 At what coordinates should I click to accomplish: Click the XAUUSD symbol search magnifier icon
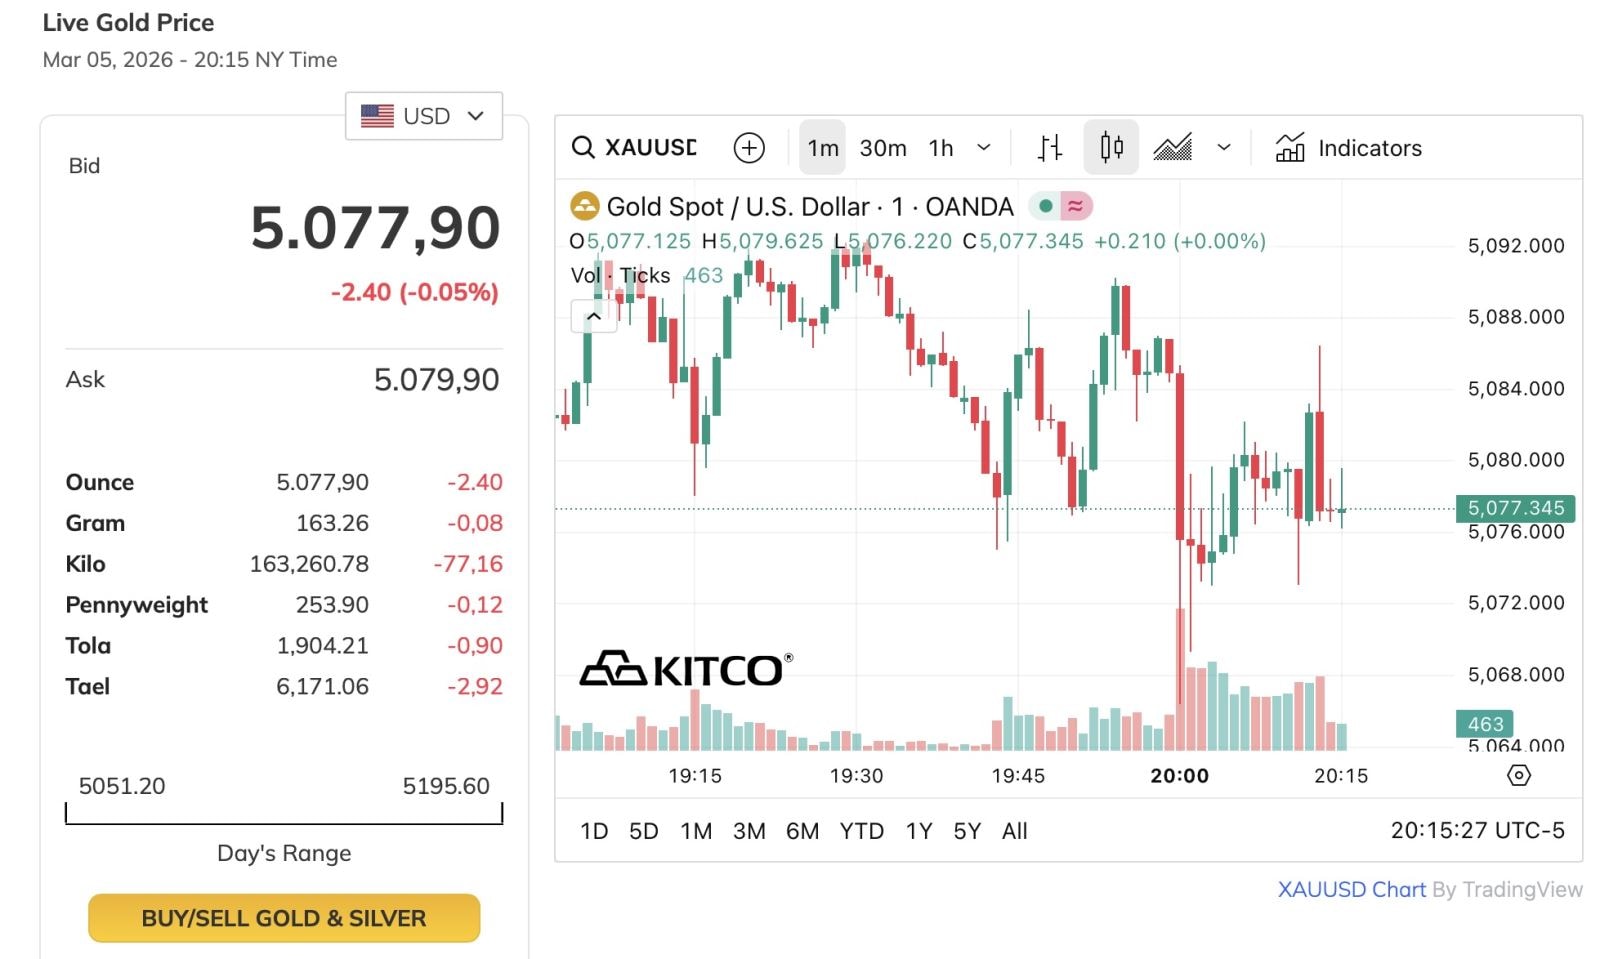pyautogui.click(x=583, y=148)
